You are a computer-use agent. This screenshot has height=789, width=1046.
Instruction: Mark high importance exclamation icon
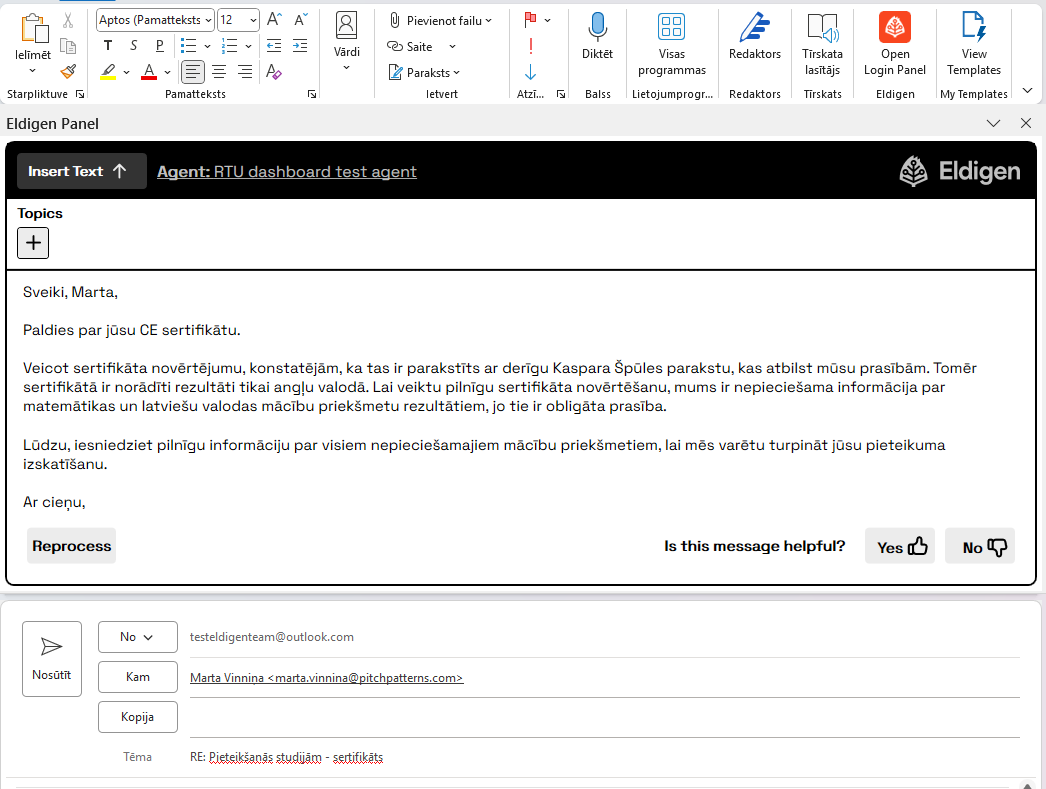coord(531,46)
